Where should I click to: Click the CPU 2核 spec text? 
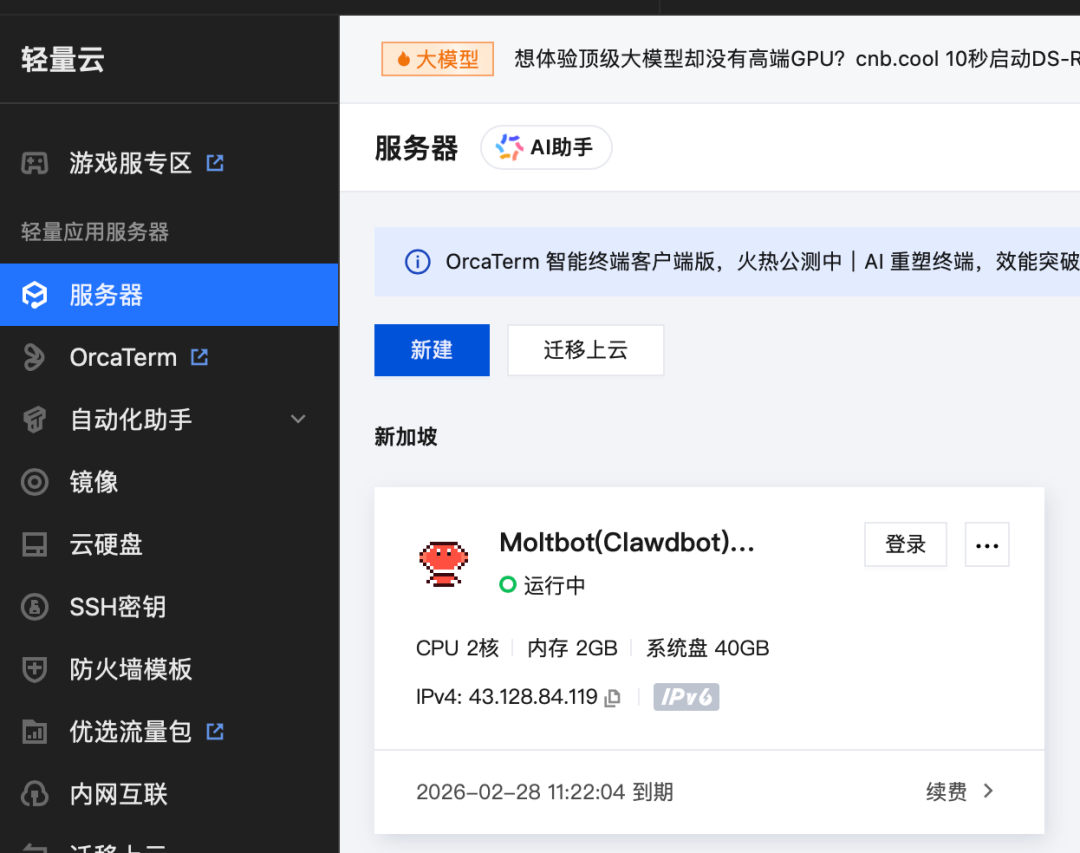(x=457, y=648)
